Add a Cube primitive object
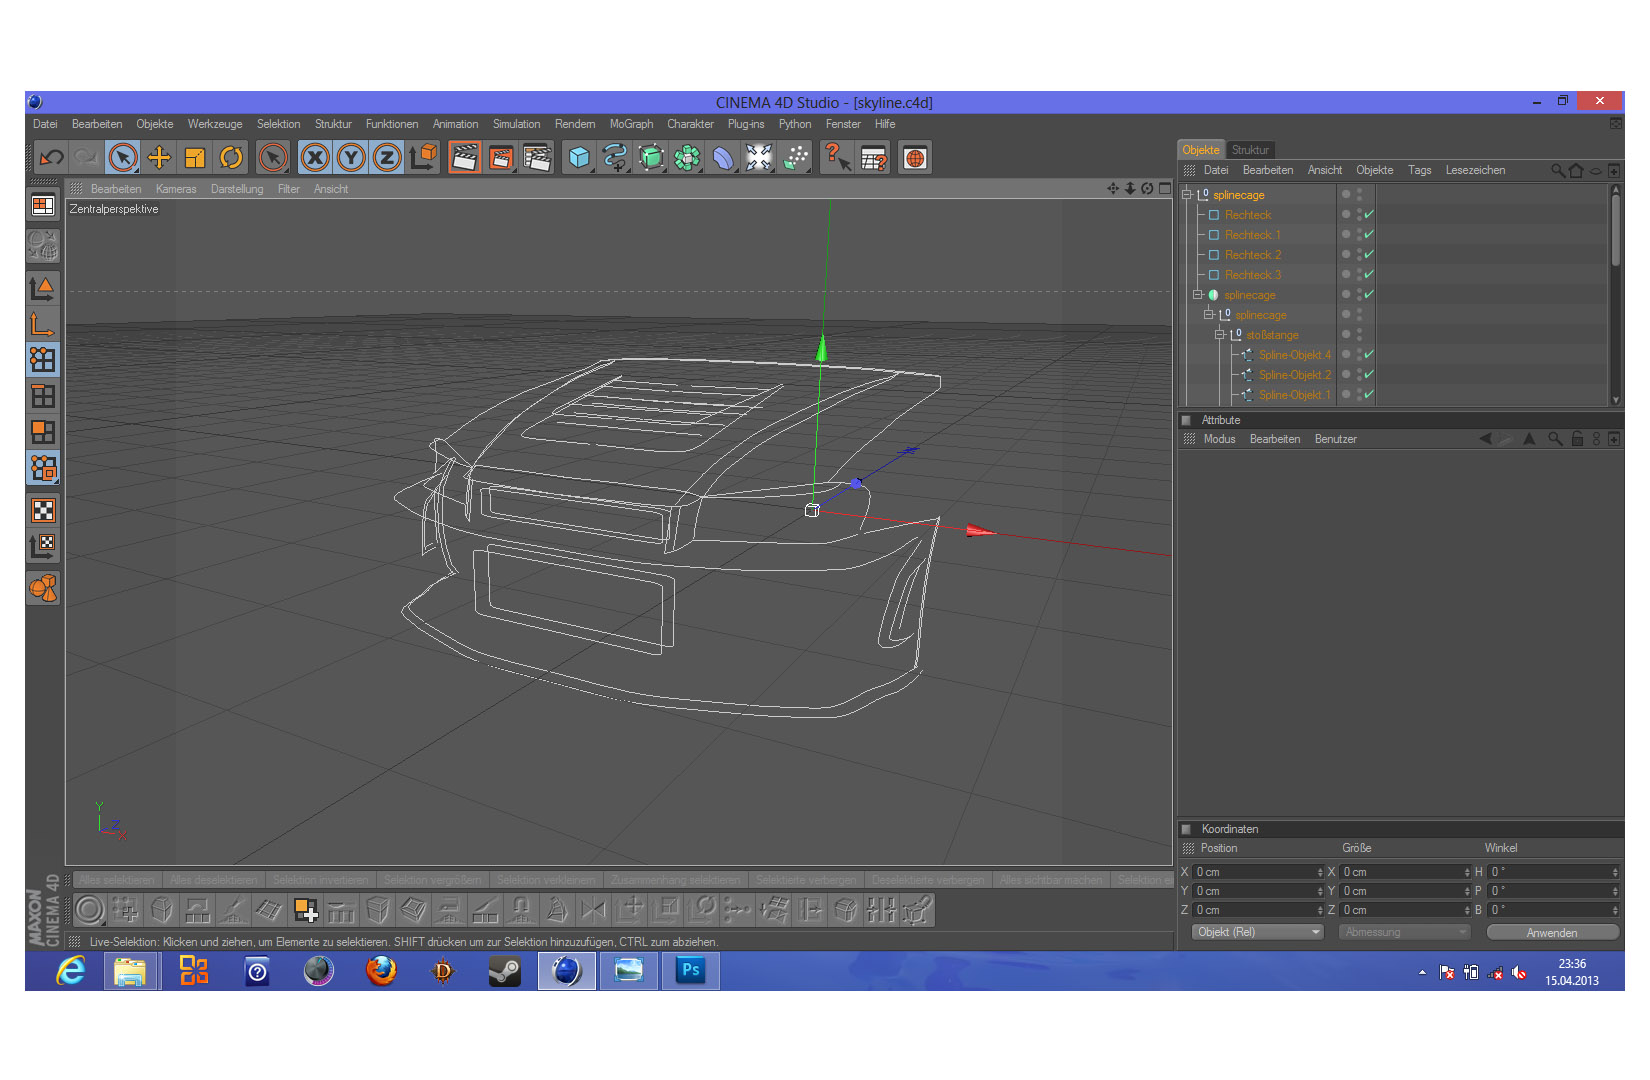The width and height of the screenshot is (1650, 1080). (579, 158)
